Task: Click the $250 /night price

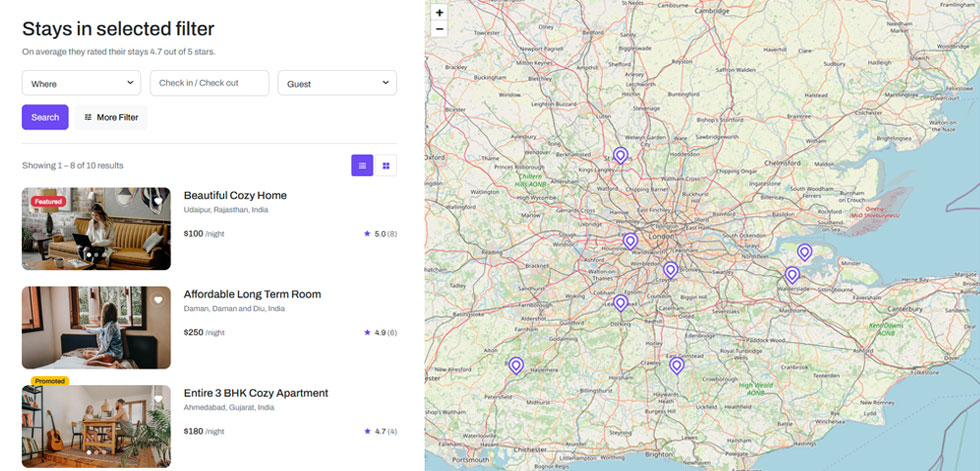Action: click(x=204, y=332)
